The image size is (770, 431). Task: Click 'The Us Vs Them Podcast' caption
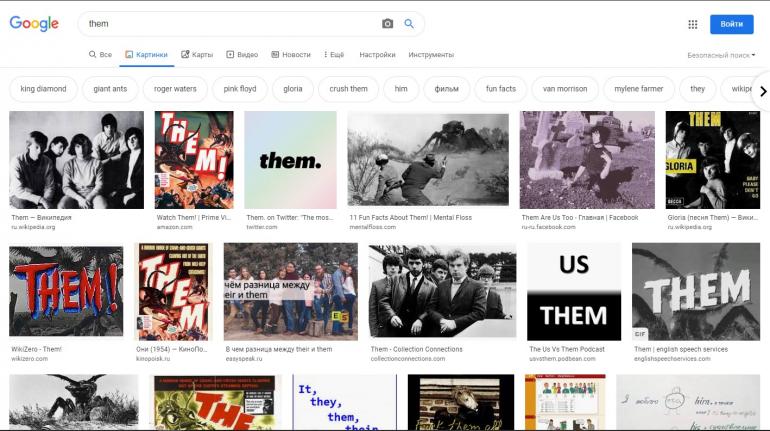[x=567, y=349]
